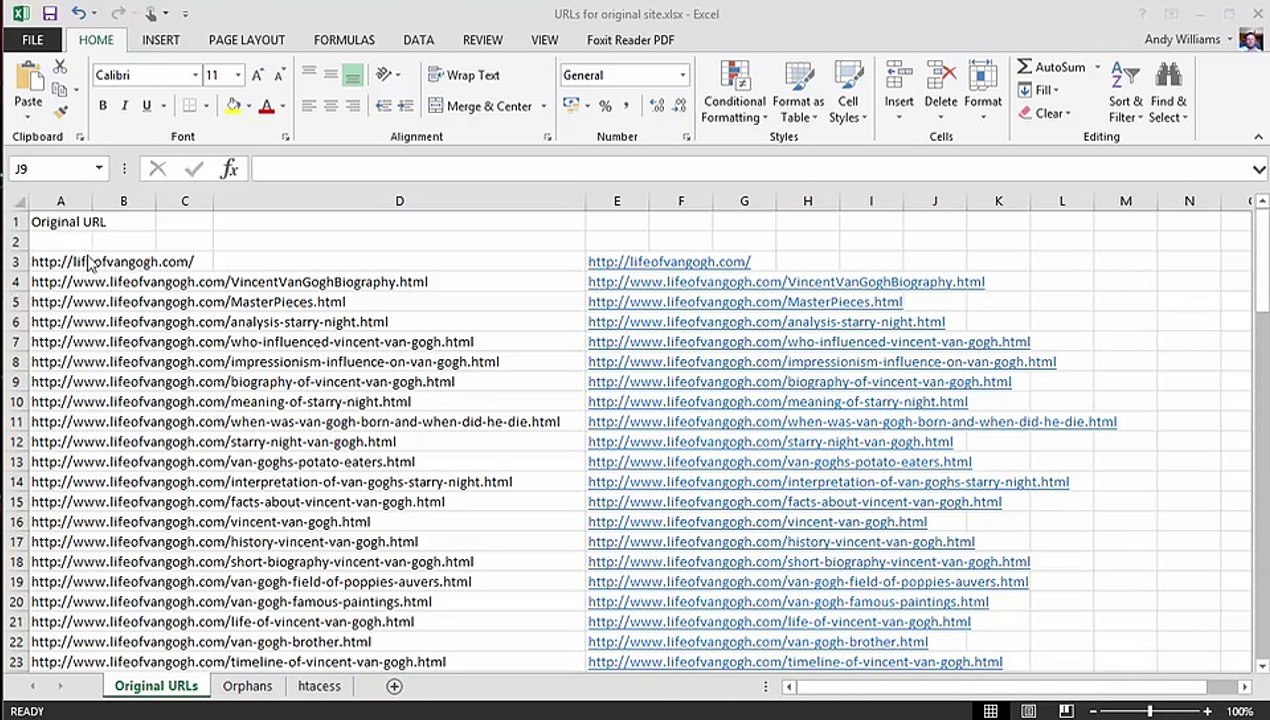1270x720 pixels.
Task: Switch to the FORMULAS ribbon tab
Action: tap(344, 40)
